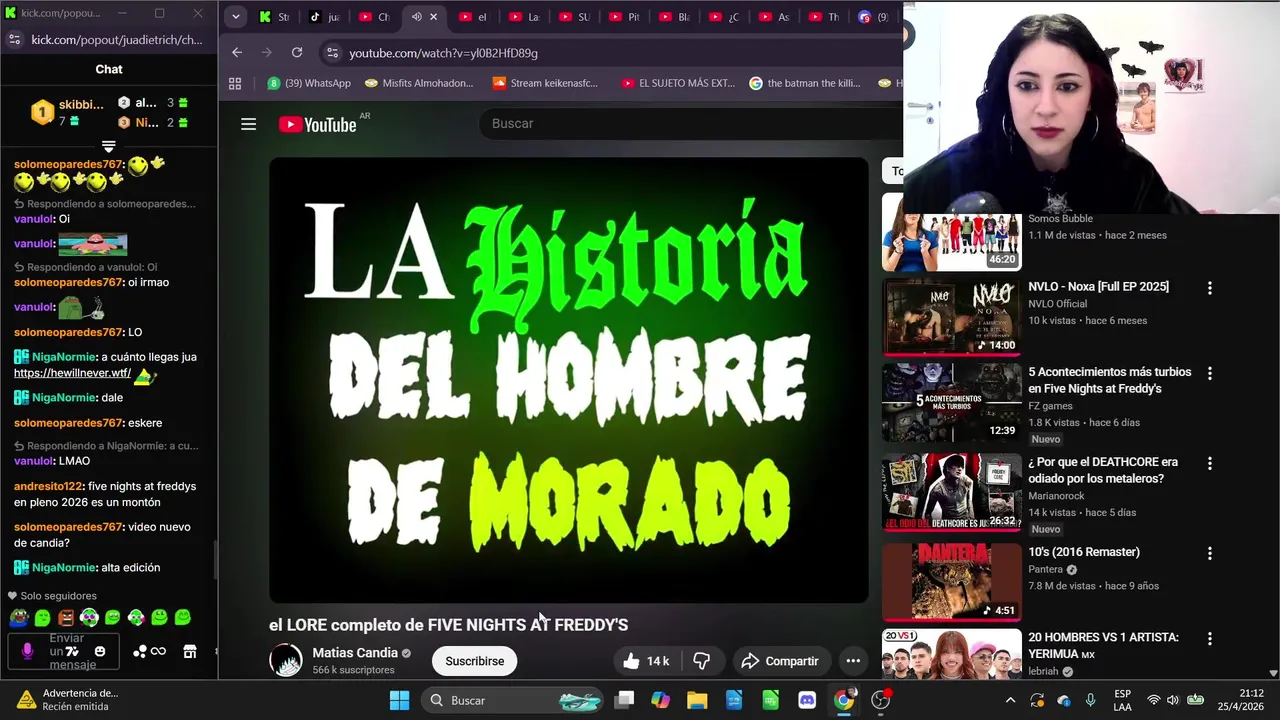Play the Pantera 10's thumbnail
1280x720 pixels.
click(x=951, y=582)
